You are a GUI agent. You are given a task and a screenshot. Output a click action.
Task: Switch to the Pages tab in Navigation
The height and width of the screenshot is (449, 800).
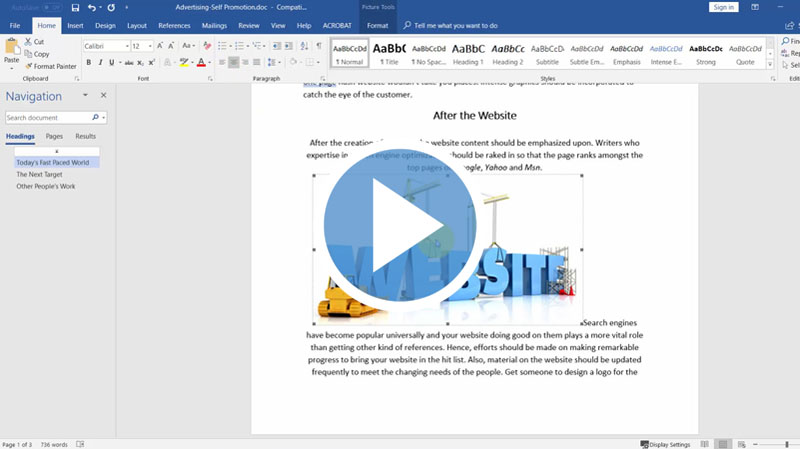pyautogui.click(x=54, y=136)
